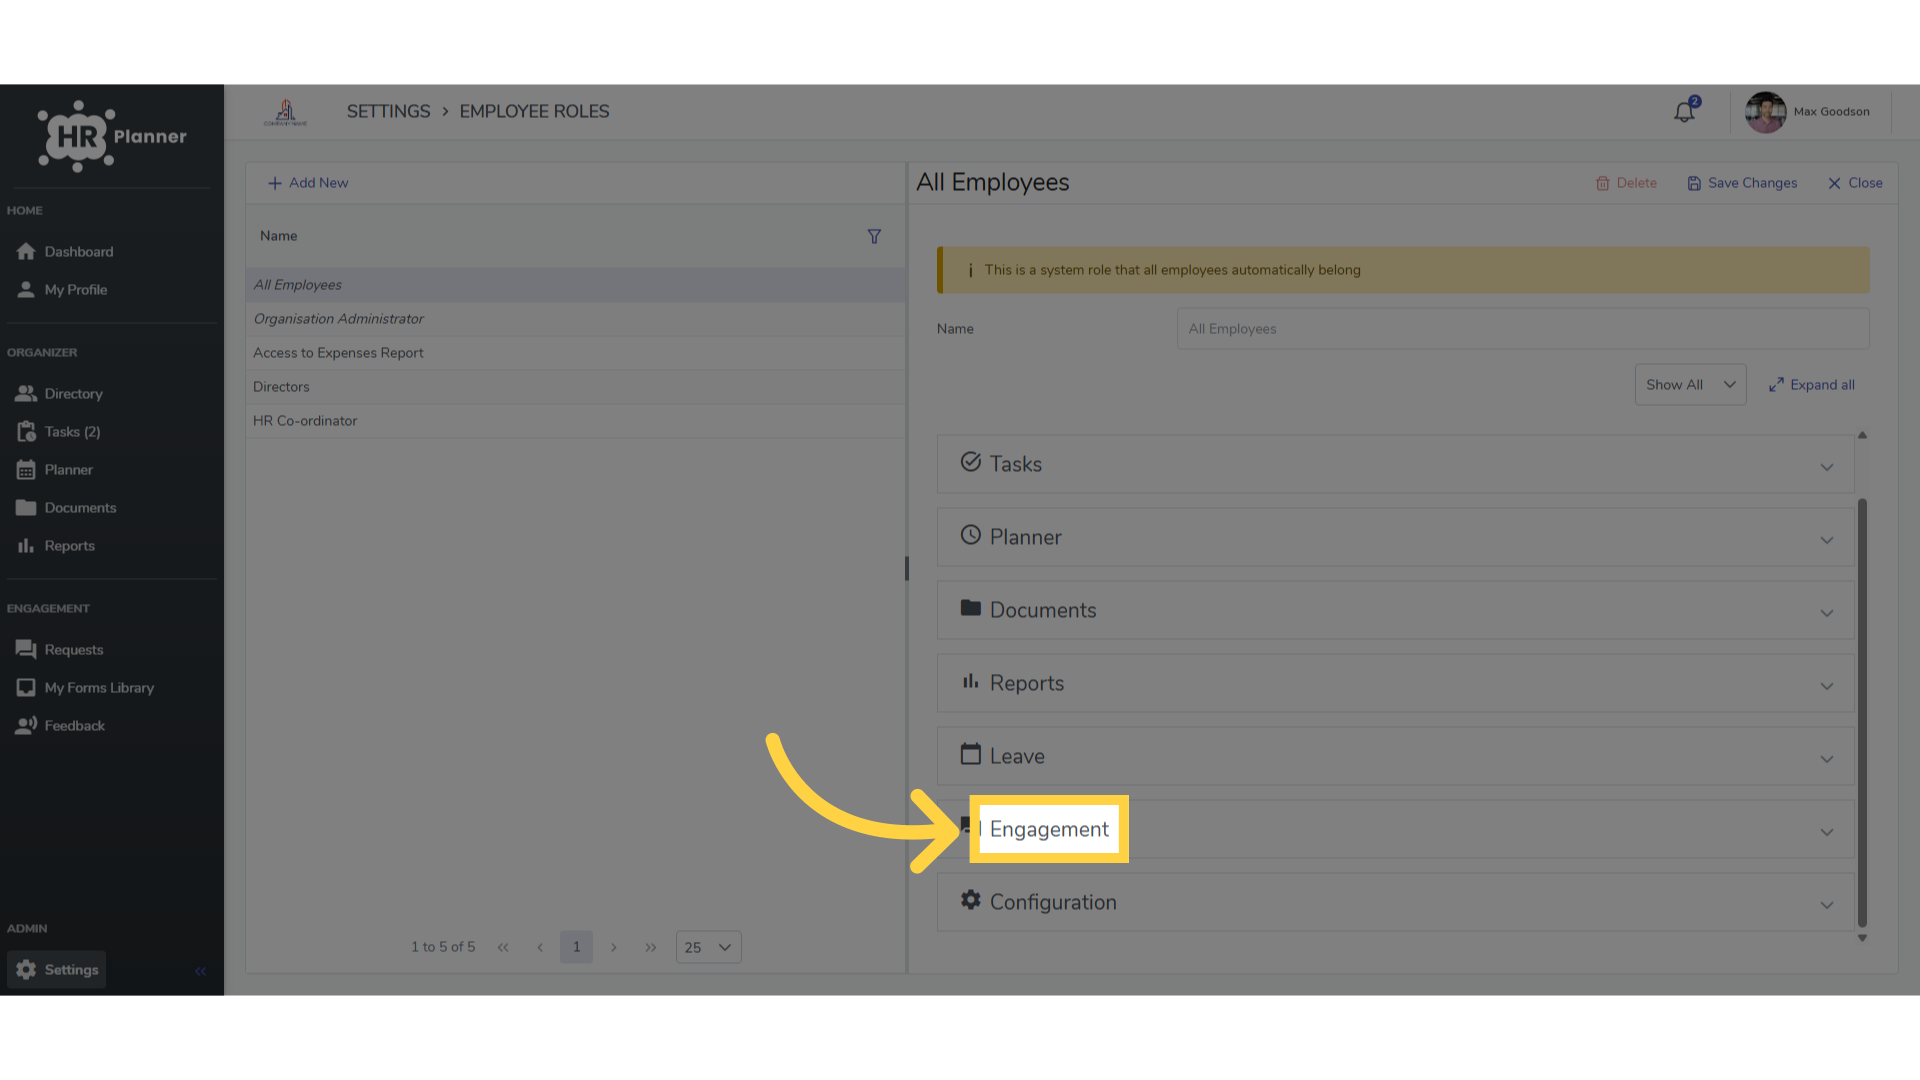
Task: Open Documents in the sidebar
Action: [x=67, y=507]
